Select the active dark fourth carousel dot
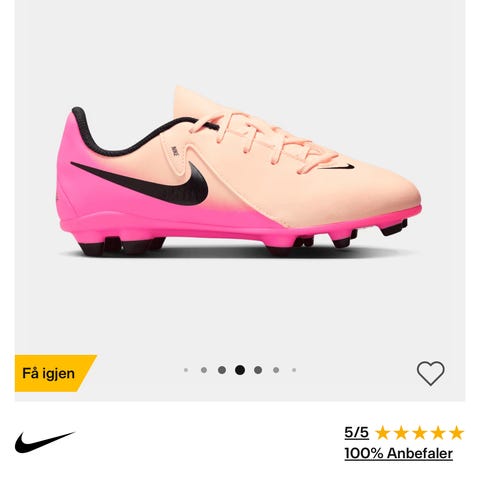The image size is (480, 480). coord(240,370)
